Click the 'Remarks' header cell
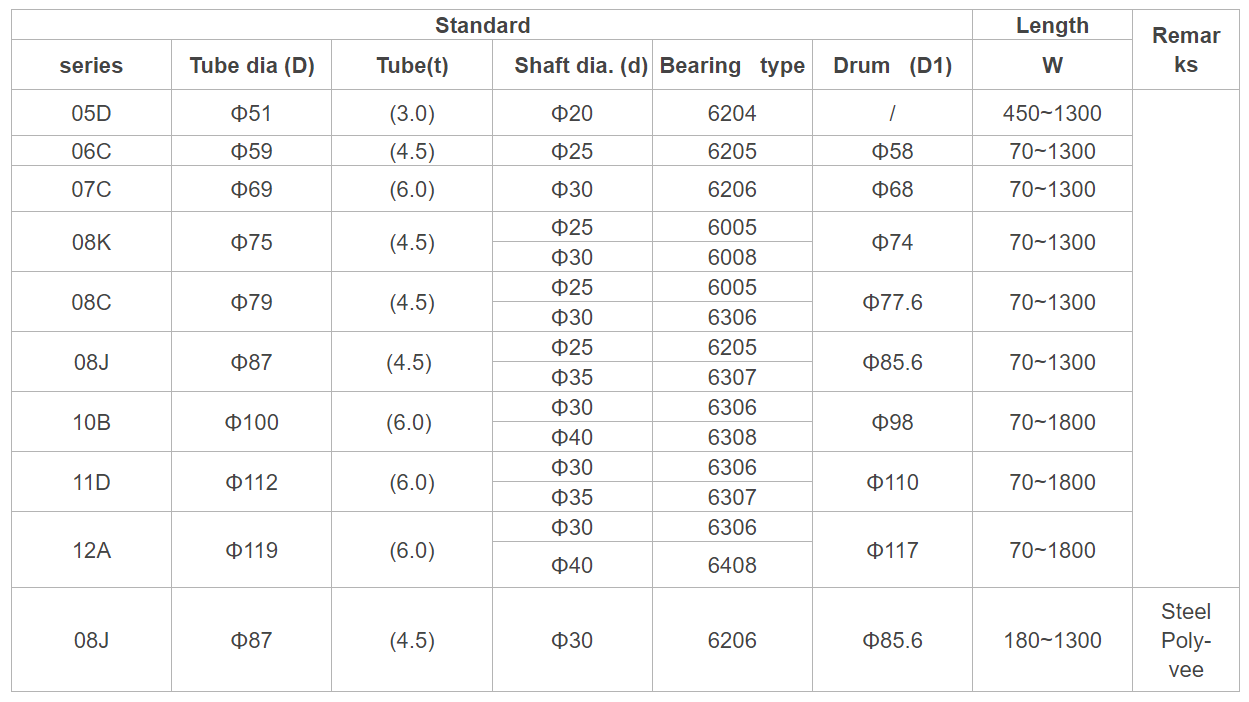 (1186, 50)
